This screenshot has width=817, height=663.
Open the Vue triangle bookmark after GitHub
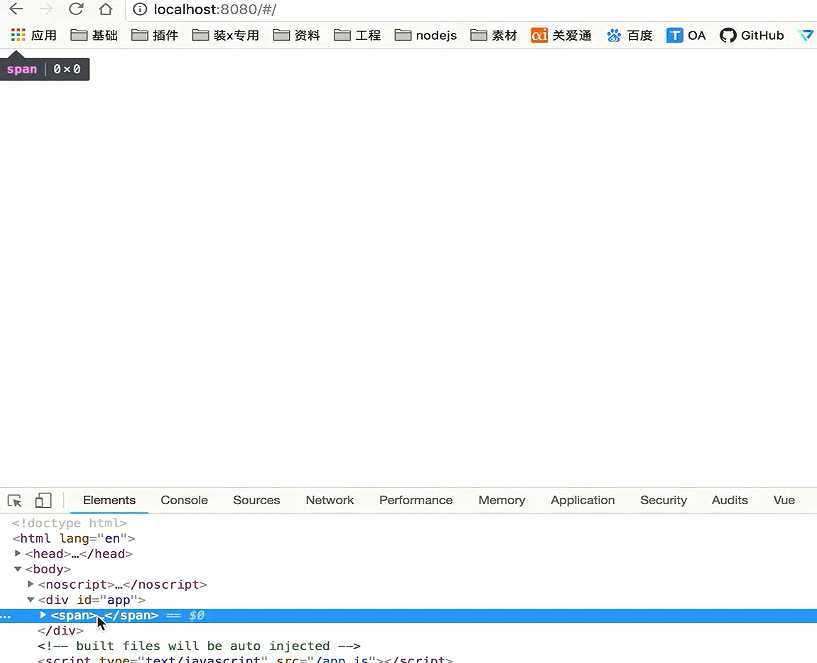pos(806,35)
